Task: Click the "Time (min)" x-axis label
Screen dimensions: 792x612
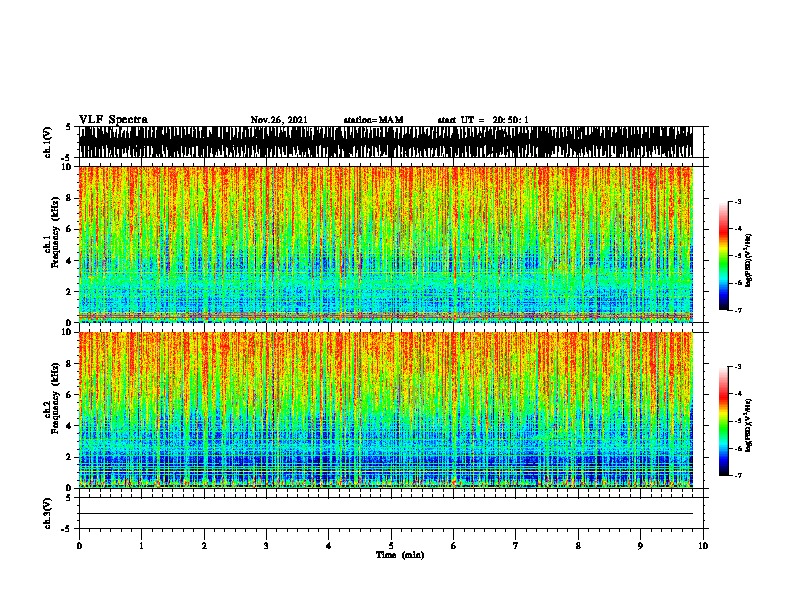Action: (400, 555)
